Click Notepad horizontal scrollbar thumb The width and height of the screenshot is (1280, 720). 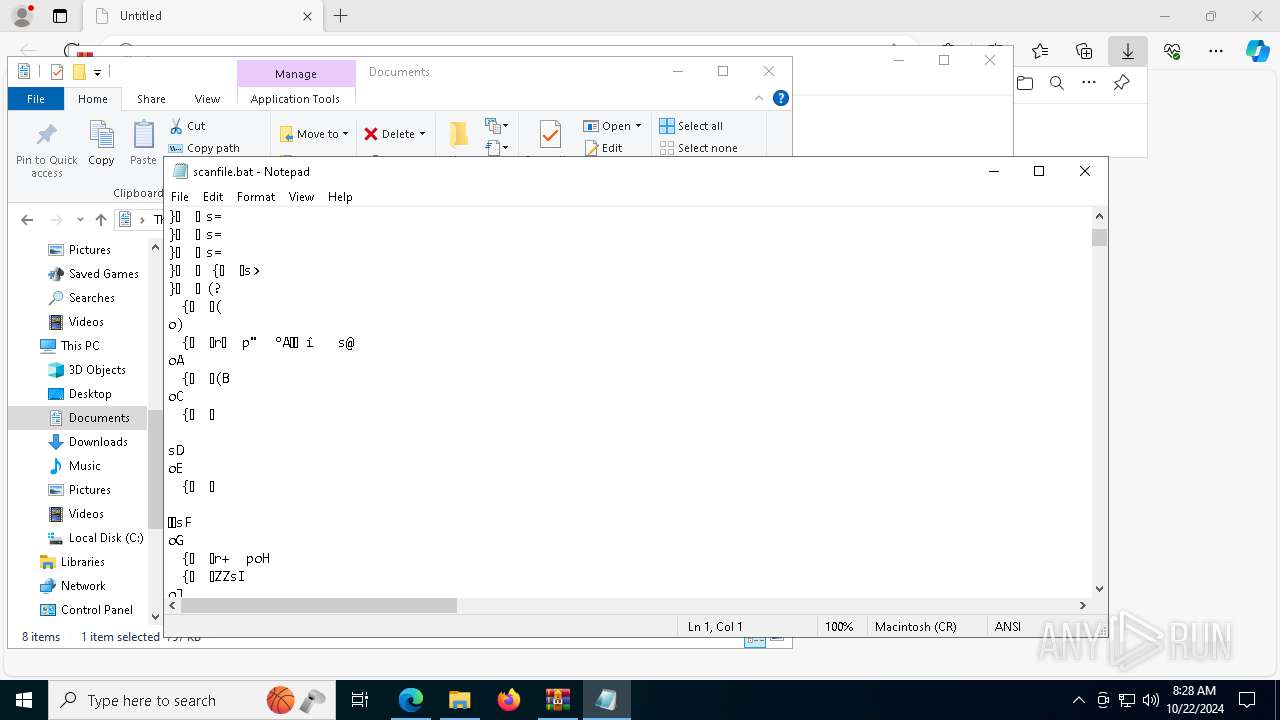(x=319, y=605)
